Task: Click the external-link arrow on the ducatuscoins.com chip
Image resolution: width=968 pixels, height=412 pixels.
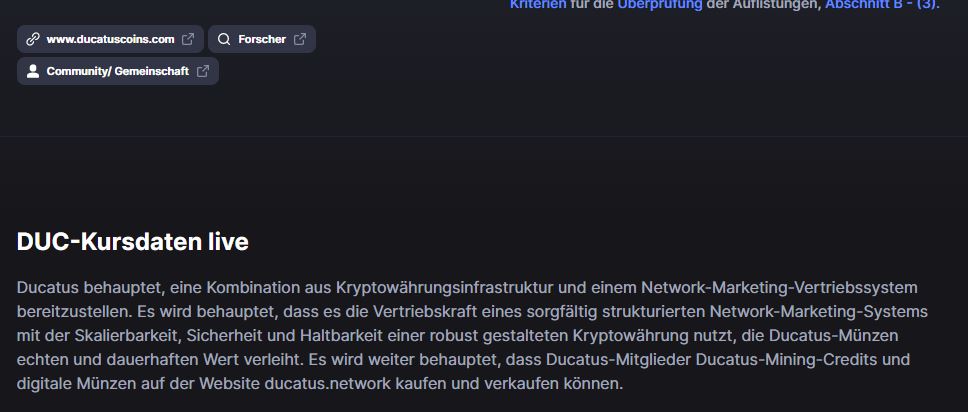Action: pyautogui.click(x=188, y=39)
